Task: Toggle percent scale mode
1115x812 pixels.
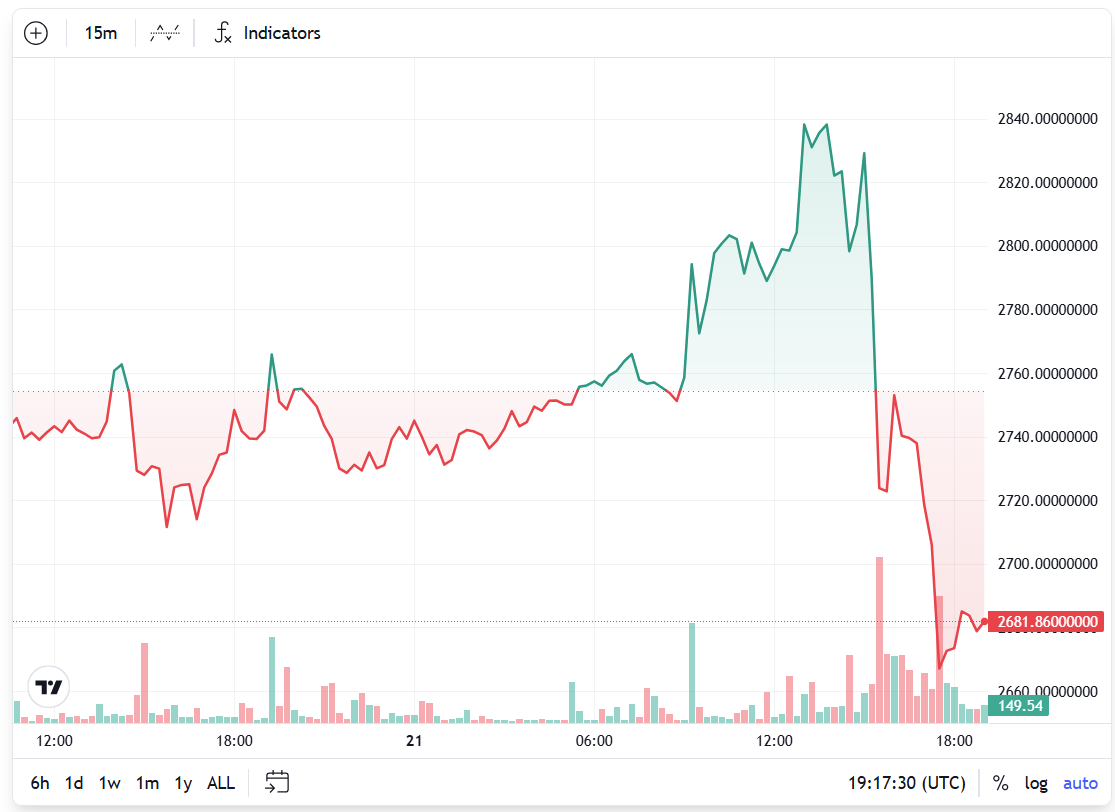Action: click(1000, 783)
